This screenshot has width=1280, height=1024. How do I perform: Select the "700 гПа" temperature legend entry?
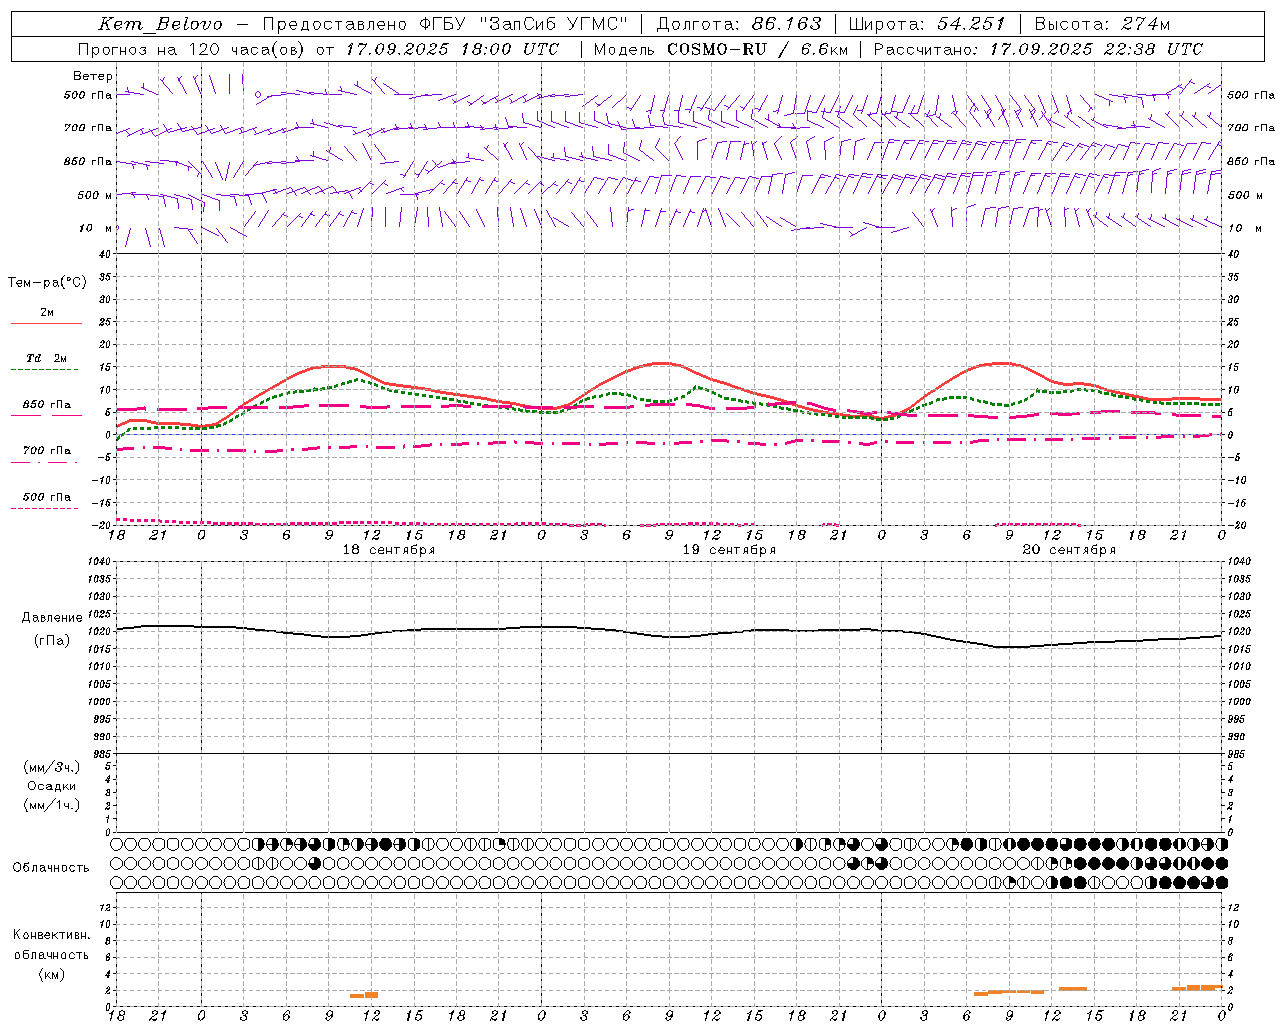[47, 450]
